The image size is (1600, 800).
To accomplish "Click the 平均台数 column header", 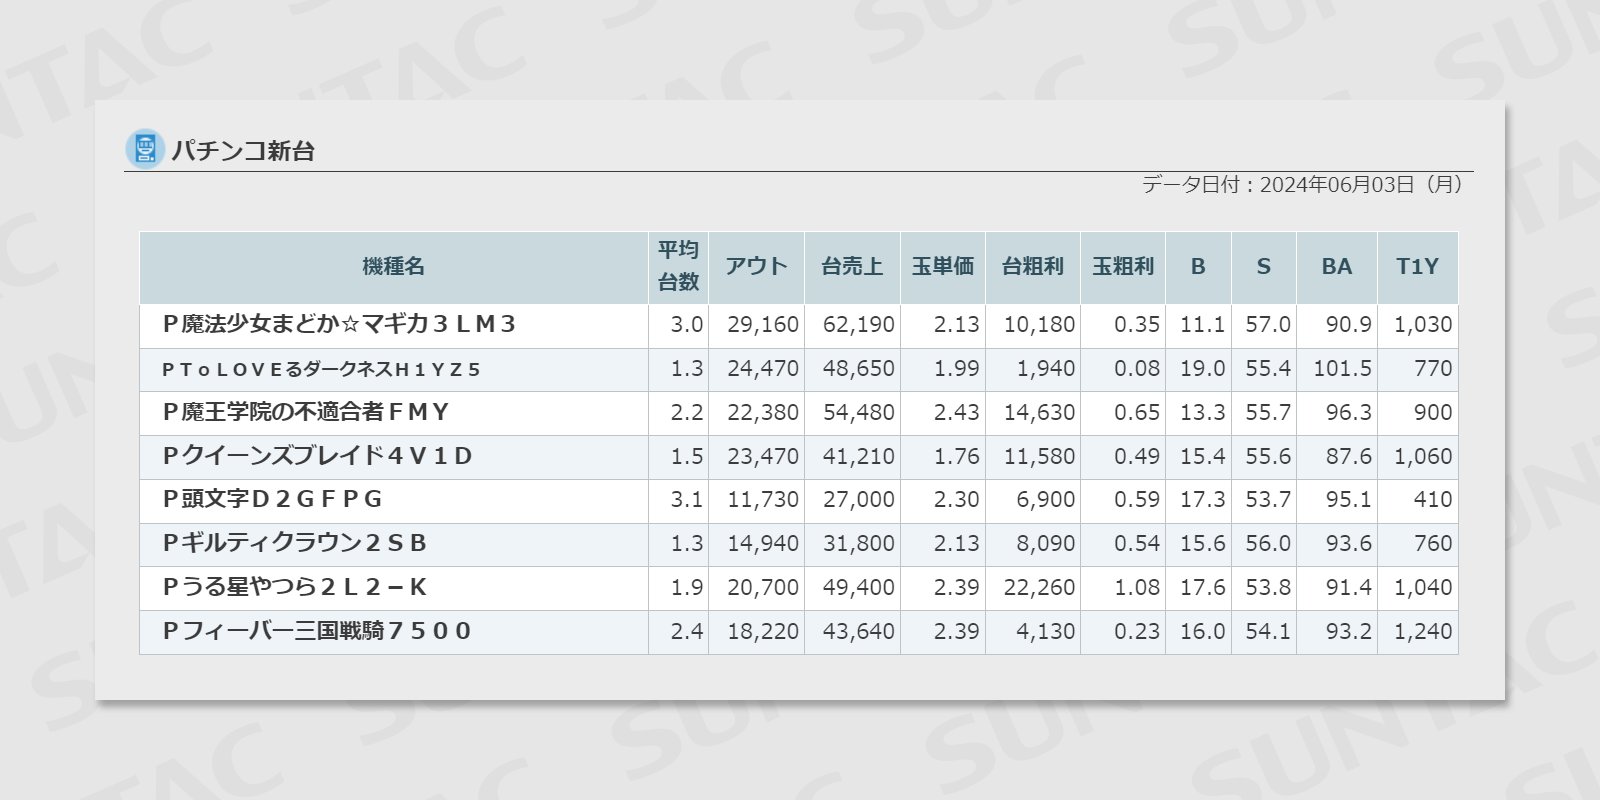I will 678,267.
